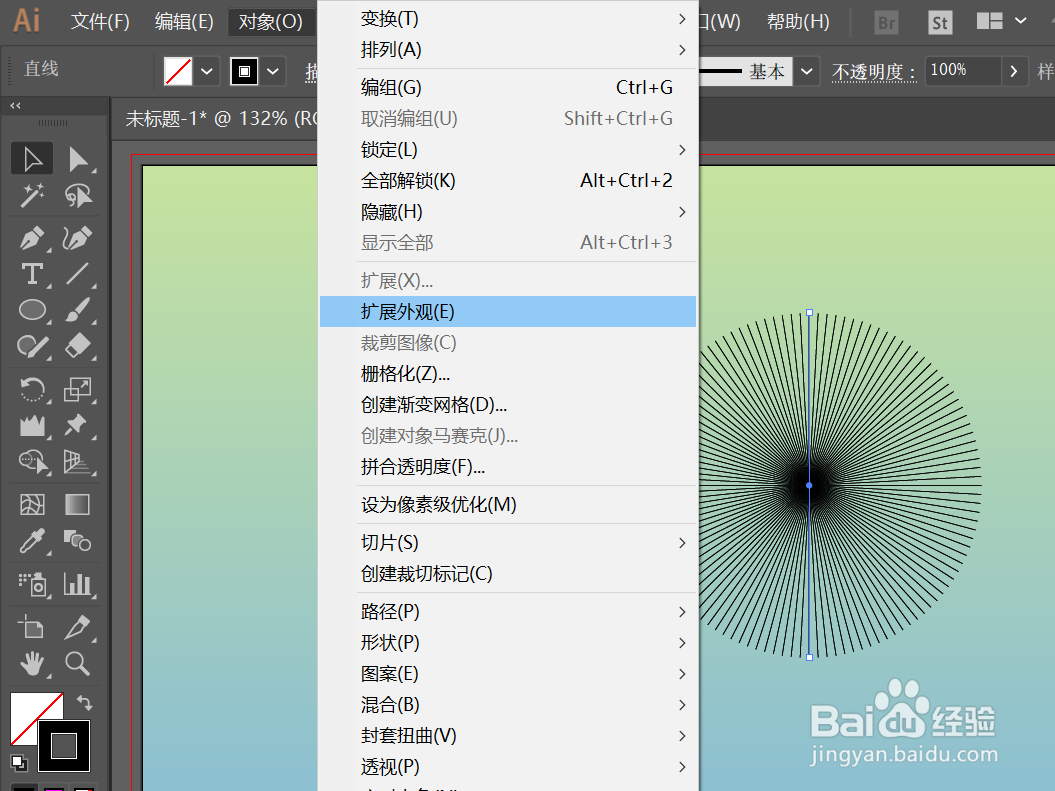The height and width of the screenshot is (791, 1055).
Task: Open Adobe Bridge via Br icon
Action: tap(887, 23)
